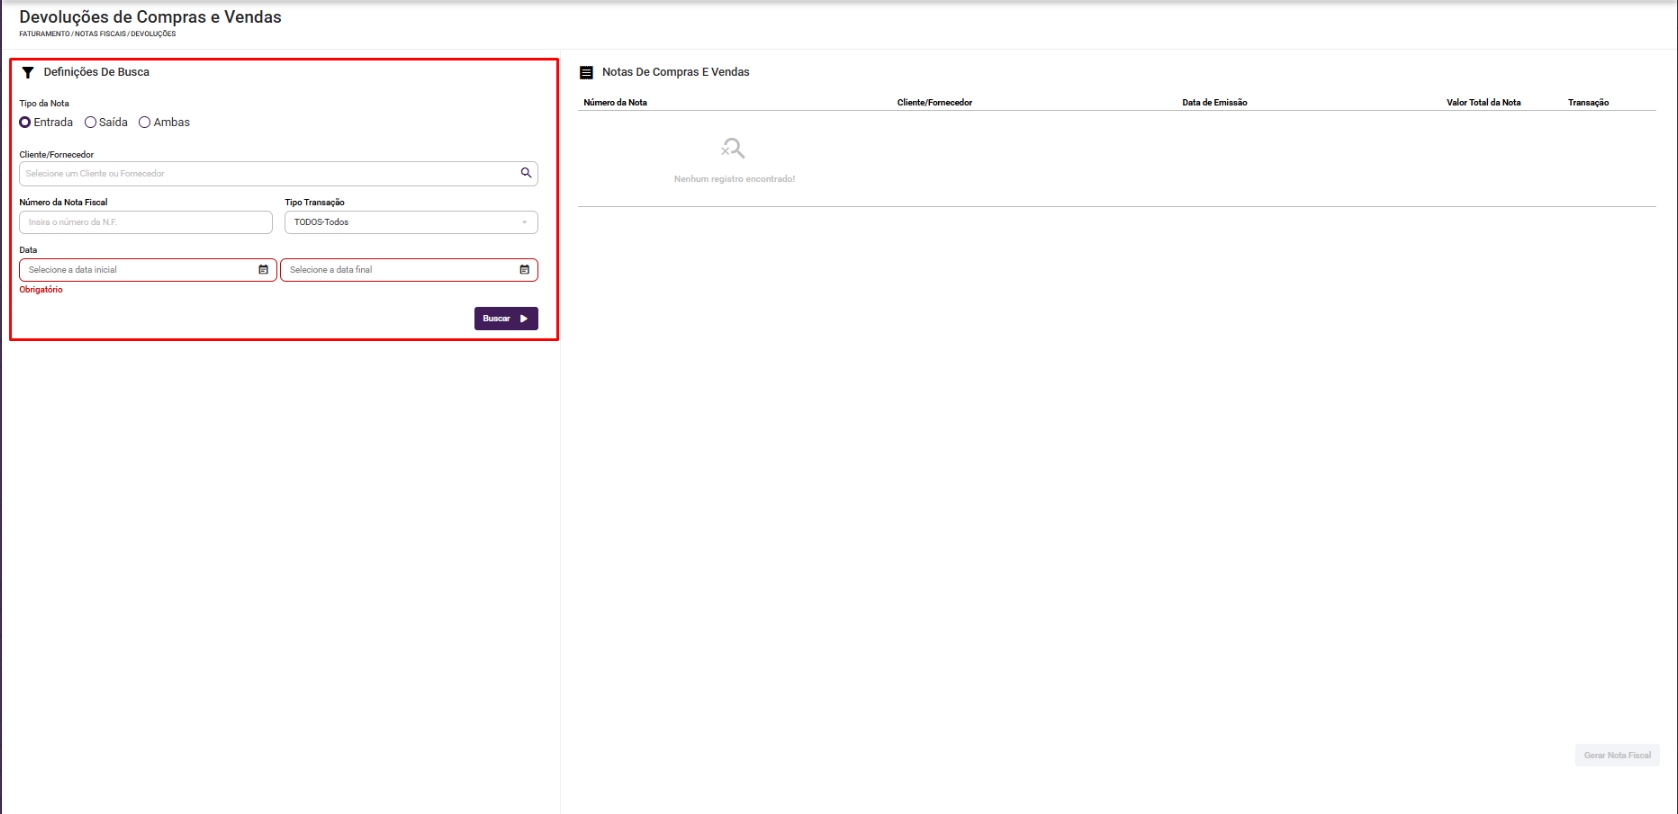Focus the Cliente/Fornecedor search field
The height and width of the screenshot is (814, 1678).
[x=278, y=174]
